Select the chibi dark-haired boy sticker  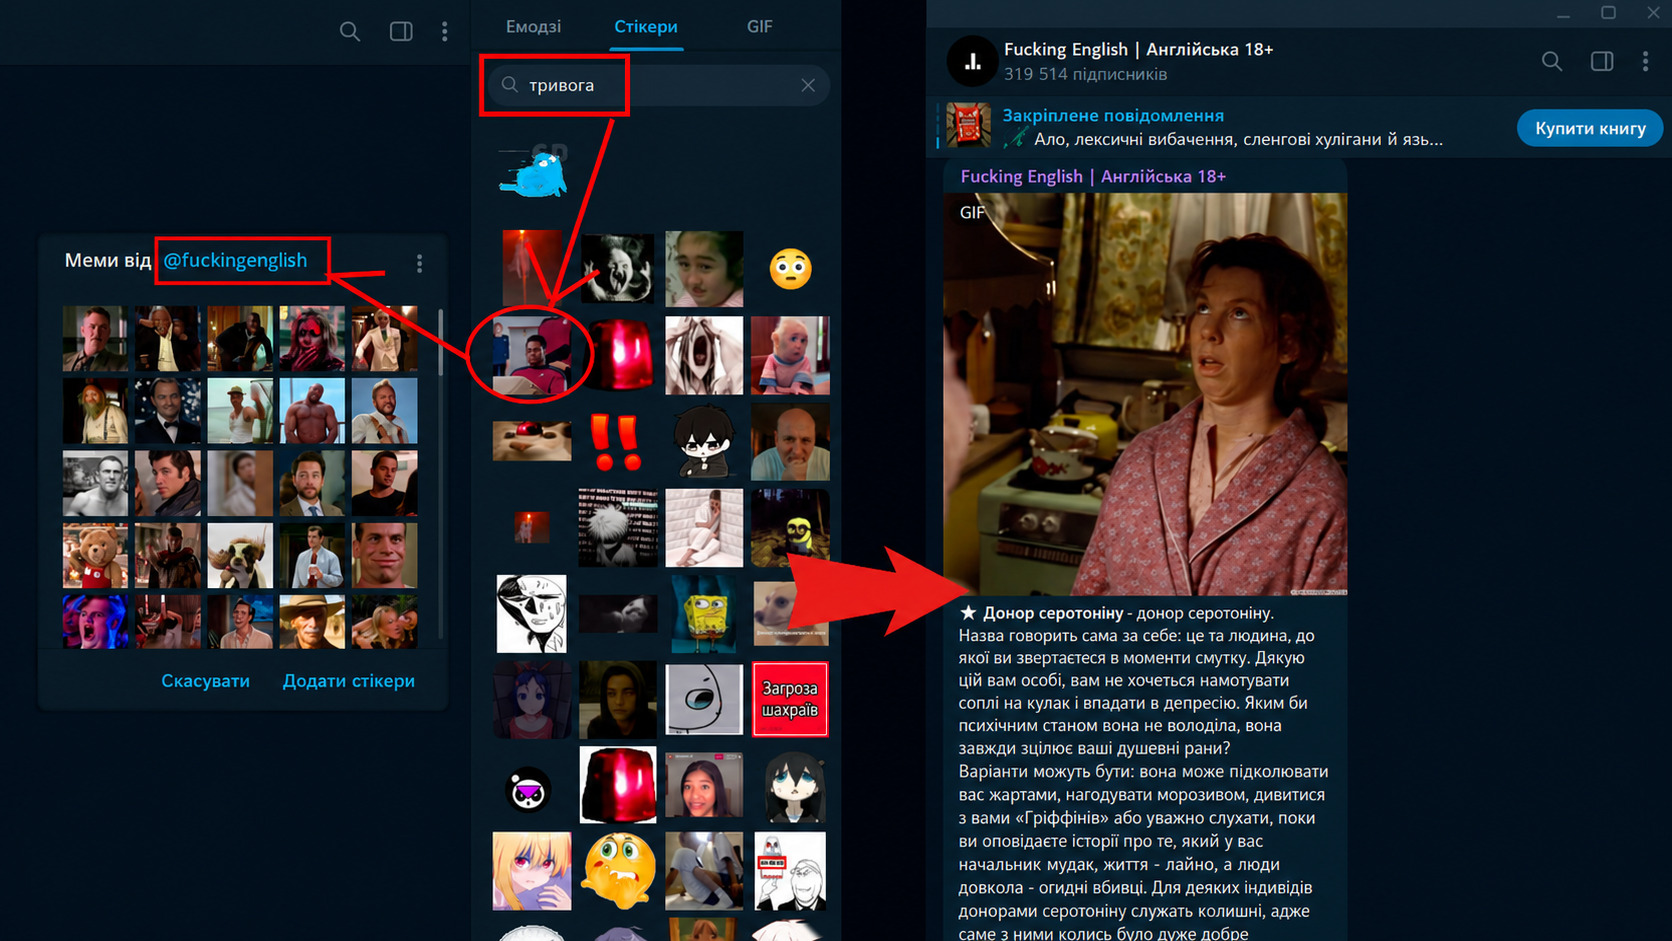704,441
